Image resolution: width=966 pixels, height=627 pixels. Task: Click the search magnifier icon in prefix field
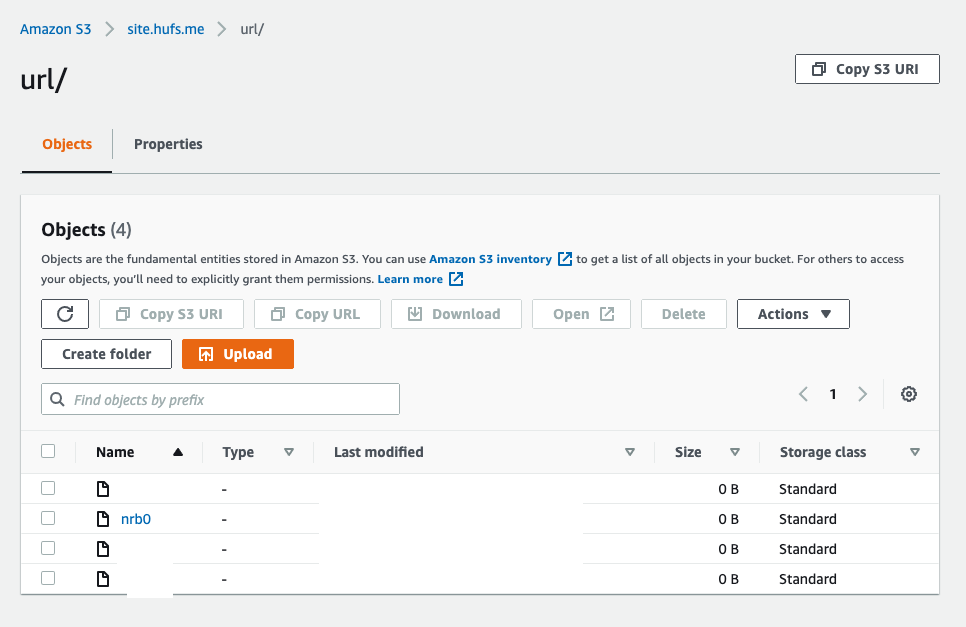tap(57, 400)
